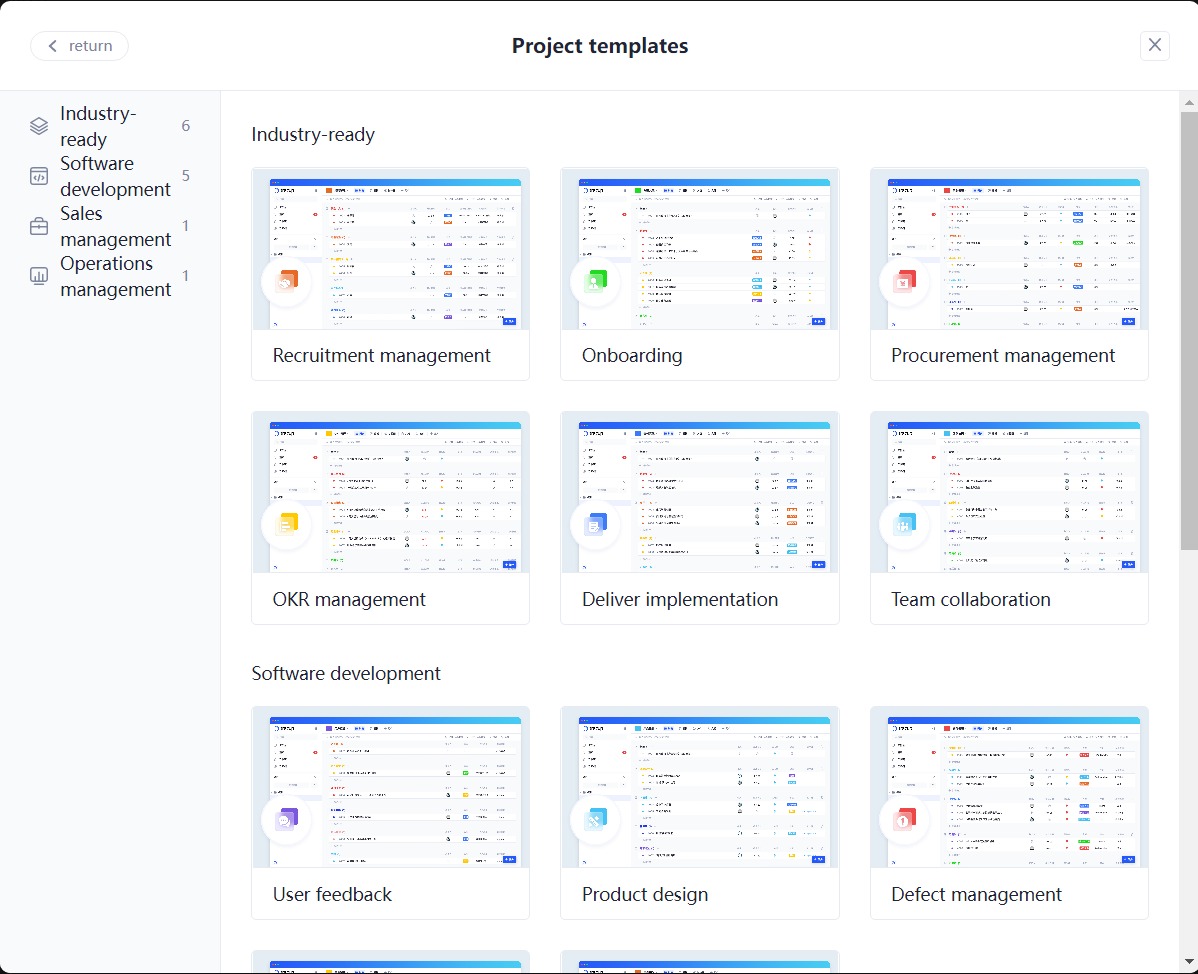Click the Industry-ready count badge 6
Screen dimensions: 1198x974
pyautogui.click(x=186, y=126)
